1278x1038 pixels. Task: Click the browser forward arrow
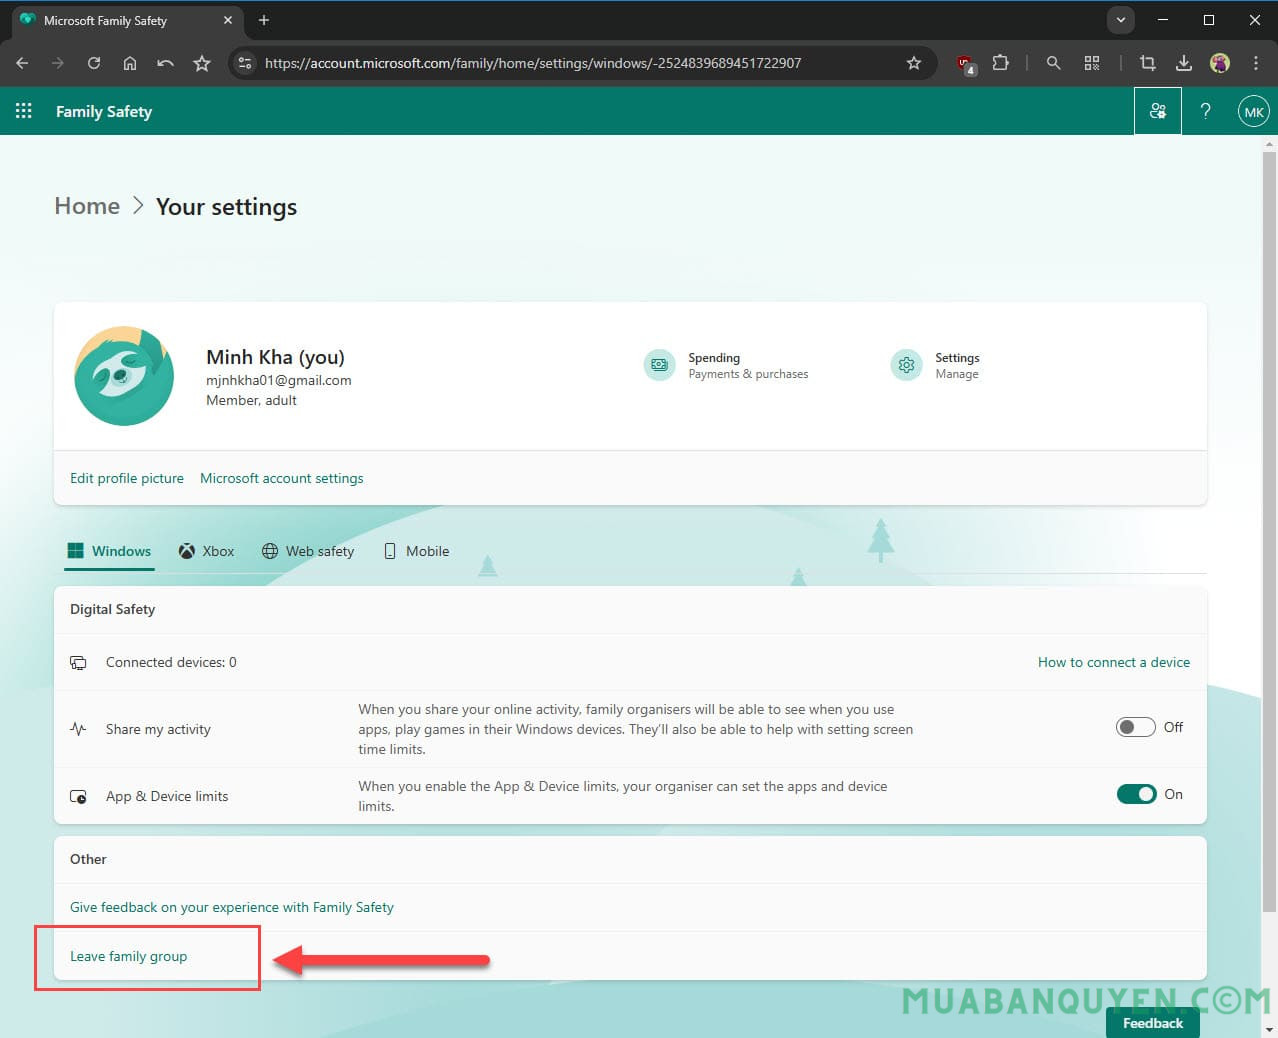tap(58, 63)
